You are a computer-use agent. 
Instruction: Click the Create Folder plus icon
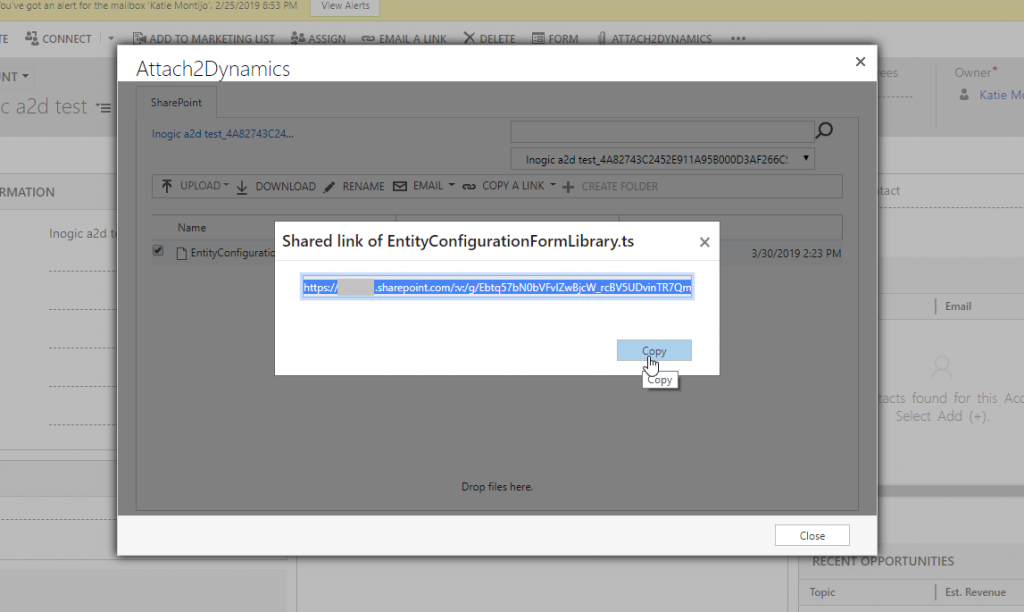pyautogui.click(x=567, y=186)
